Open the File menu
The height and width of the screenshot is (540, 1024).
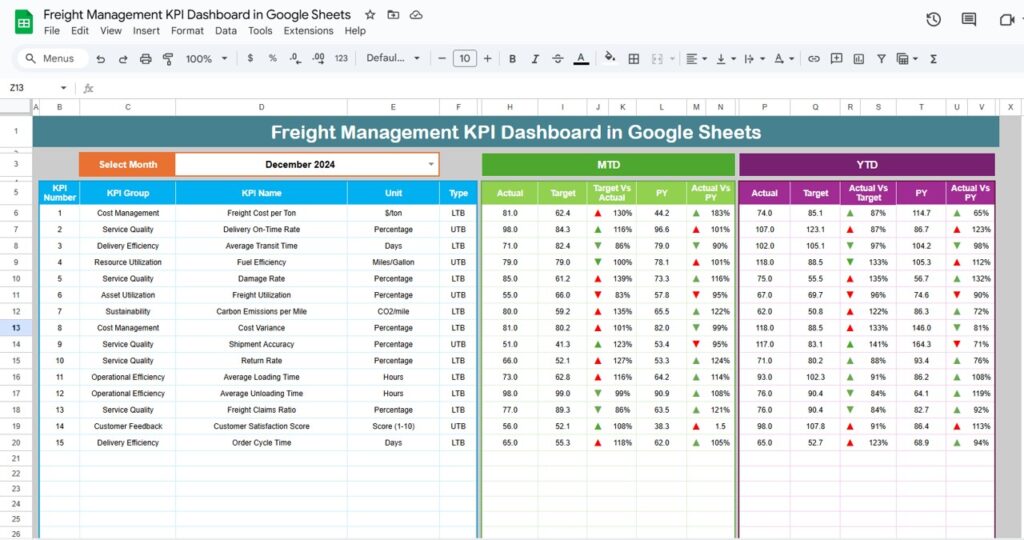click(52, 31)
